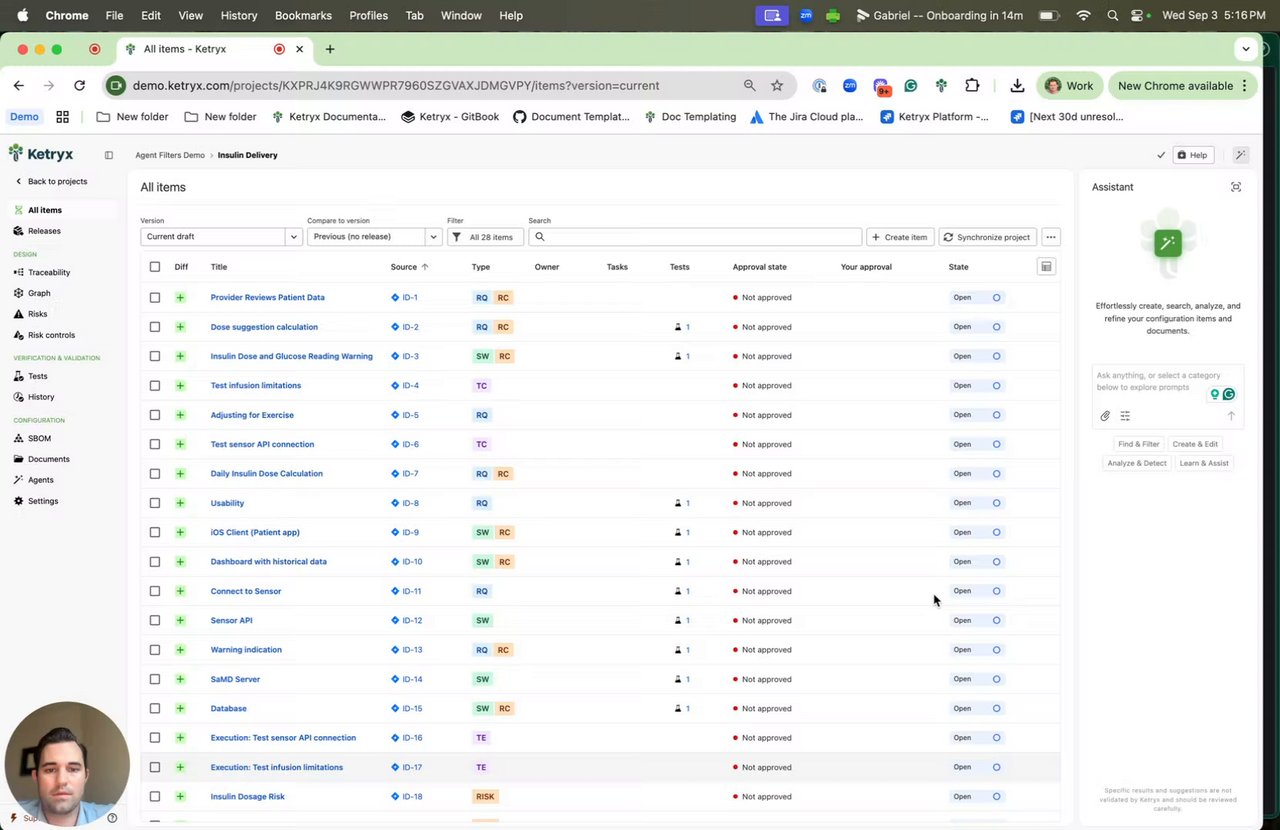Open Assistant filter settings sliders icon
Viewport: 1280px width, 830px height.
(1125, 416)
